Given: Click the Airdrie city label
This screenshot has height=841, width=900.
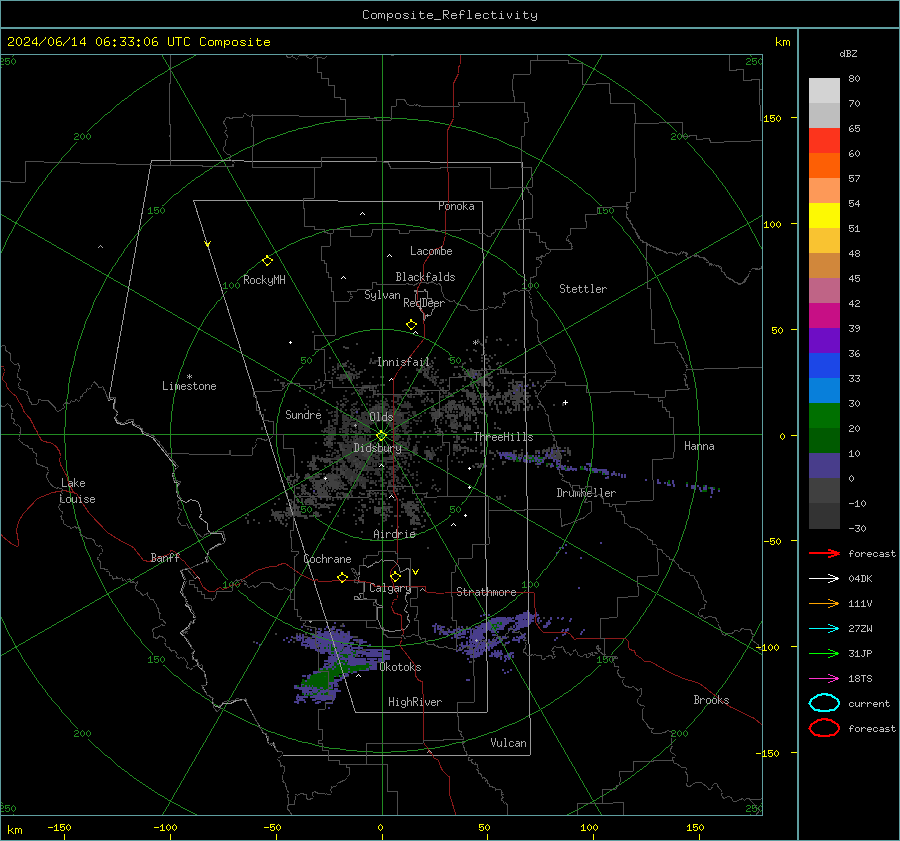Looking at the screenshot, I should tap(394, 534).
